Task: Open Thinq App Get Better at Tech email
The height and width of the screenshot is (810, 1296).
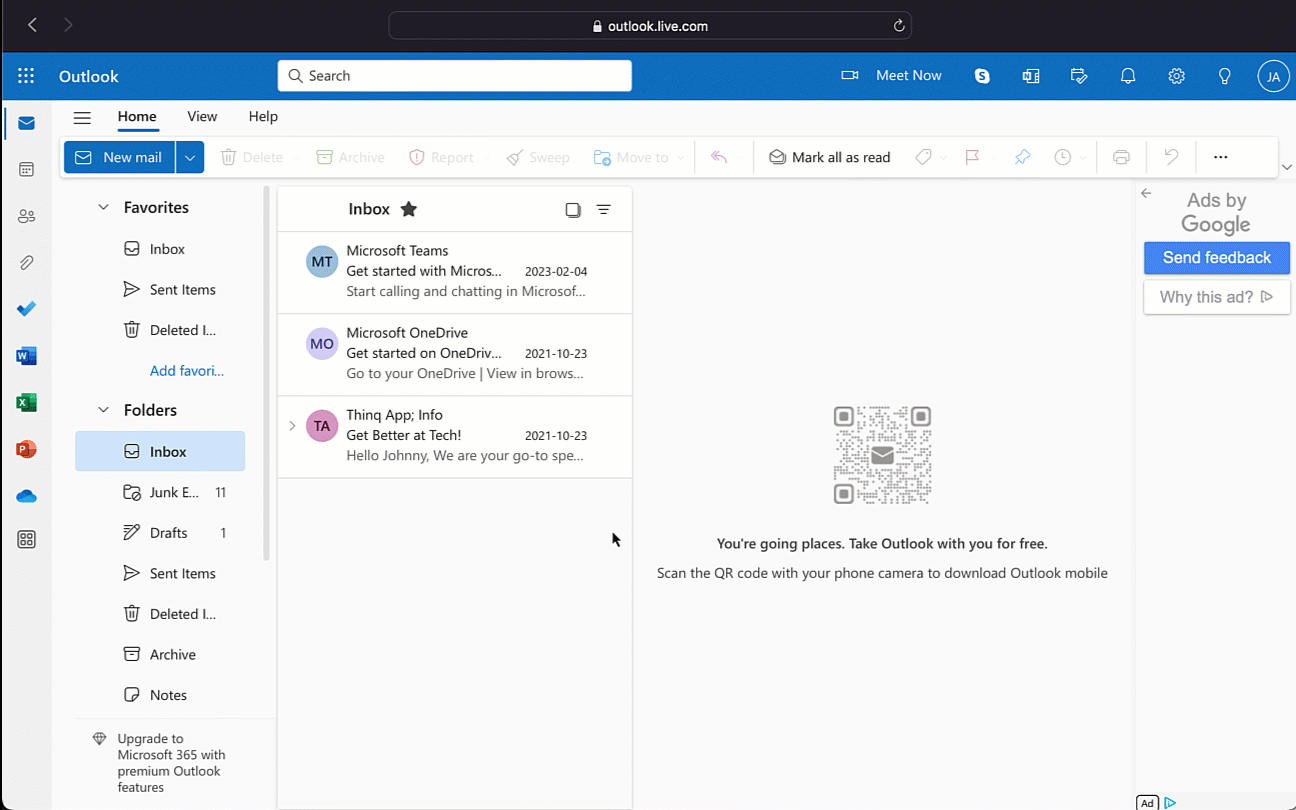Action: coord(455,437)
